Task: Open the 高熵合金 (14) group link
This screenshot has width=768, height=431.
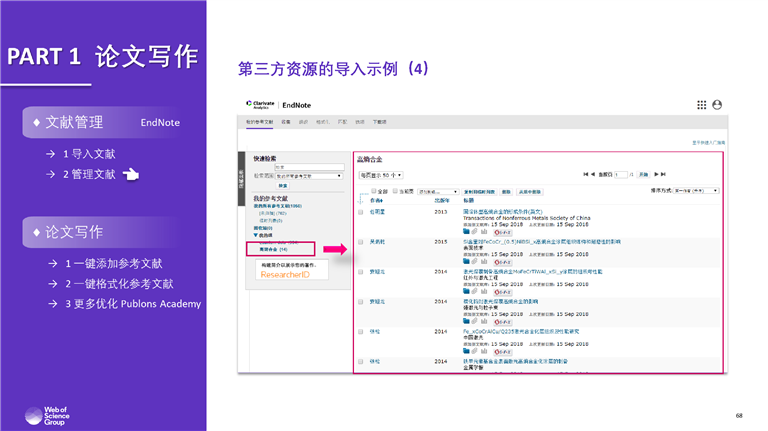Action: pos(273,249)
